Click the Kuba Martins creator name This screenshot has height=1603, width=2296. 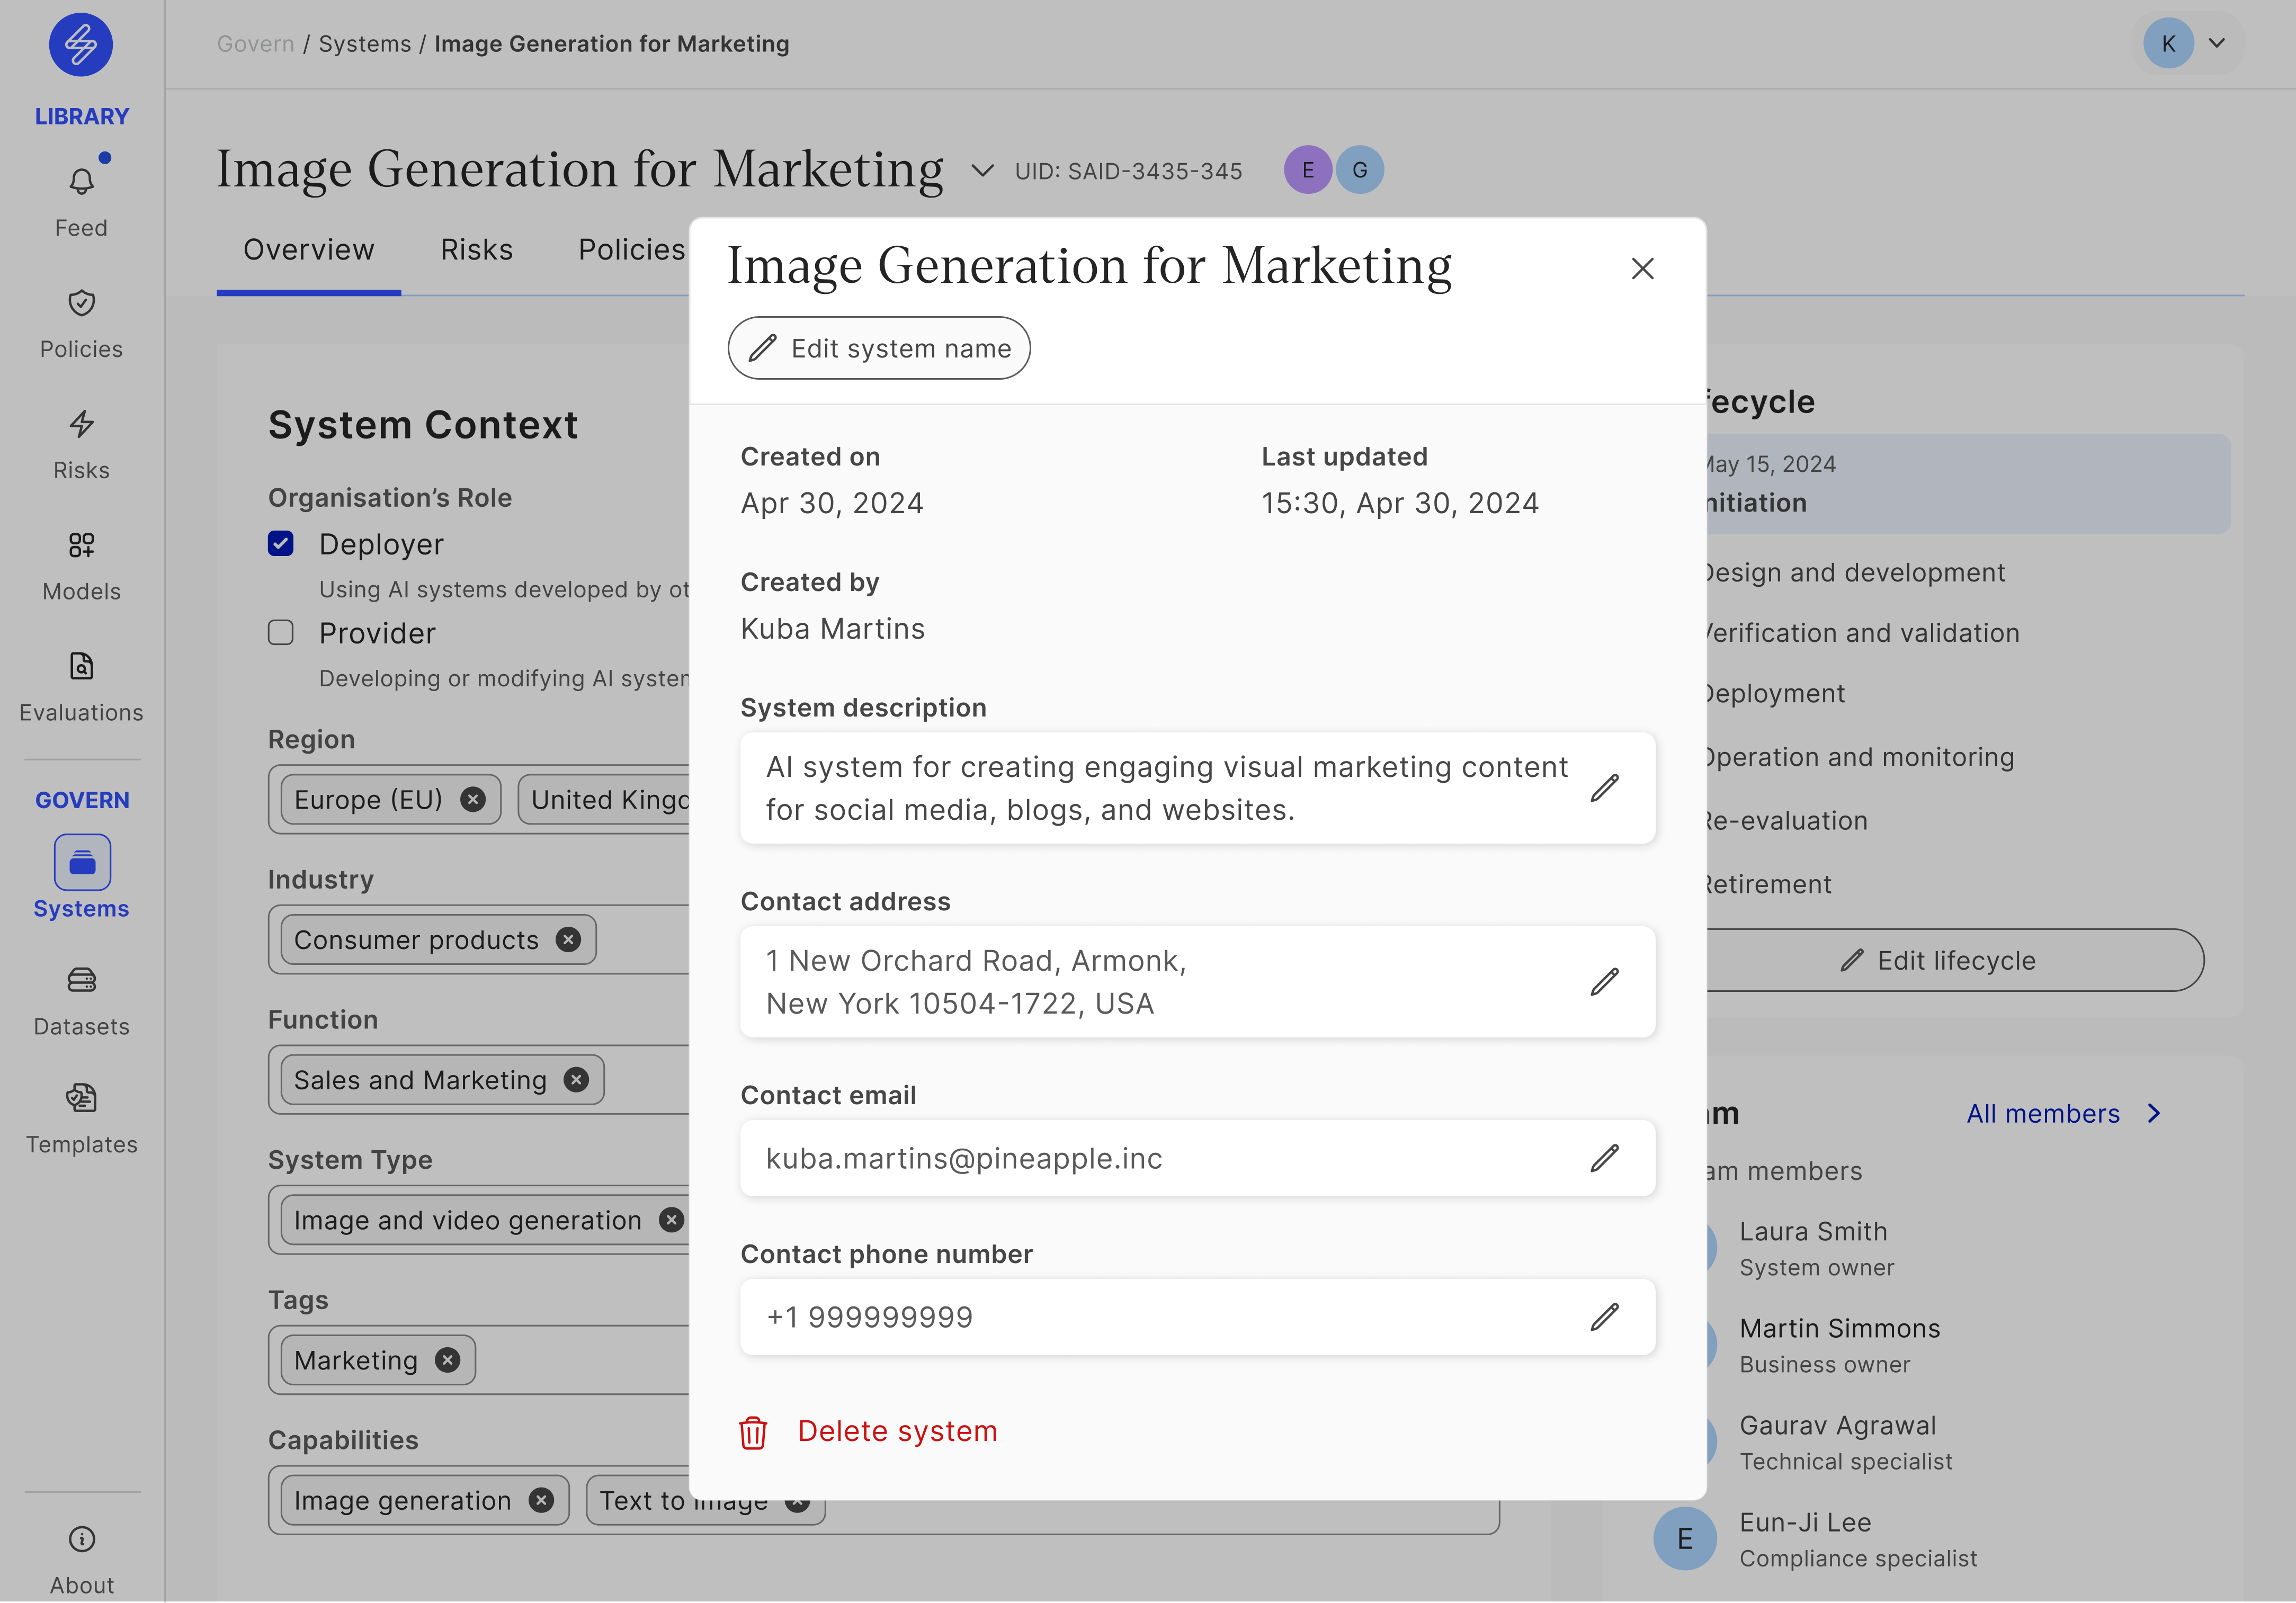point(833,628)
